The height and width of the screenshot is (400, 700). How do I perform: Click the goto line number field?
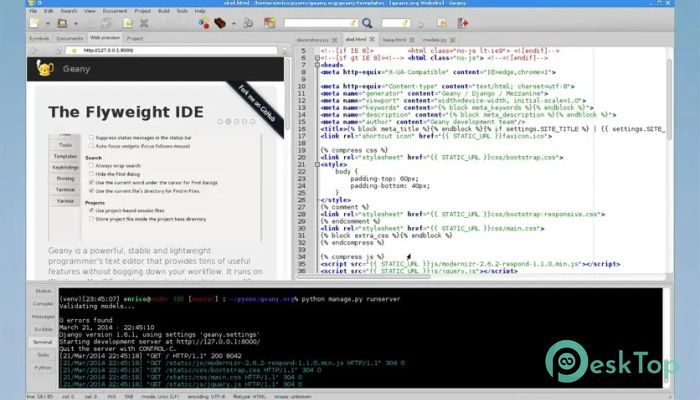[x=396, y=23]
